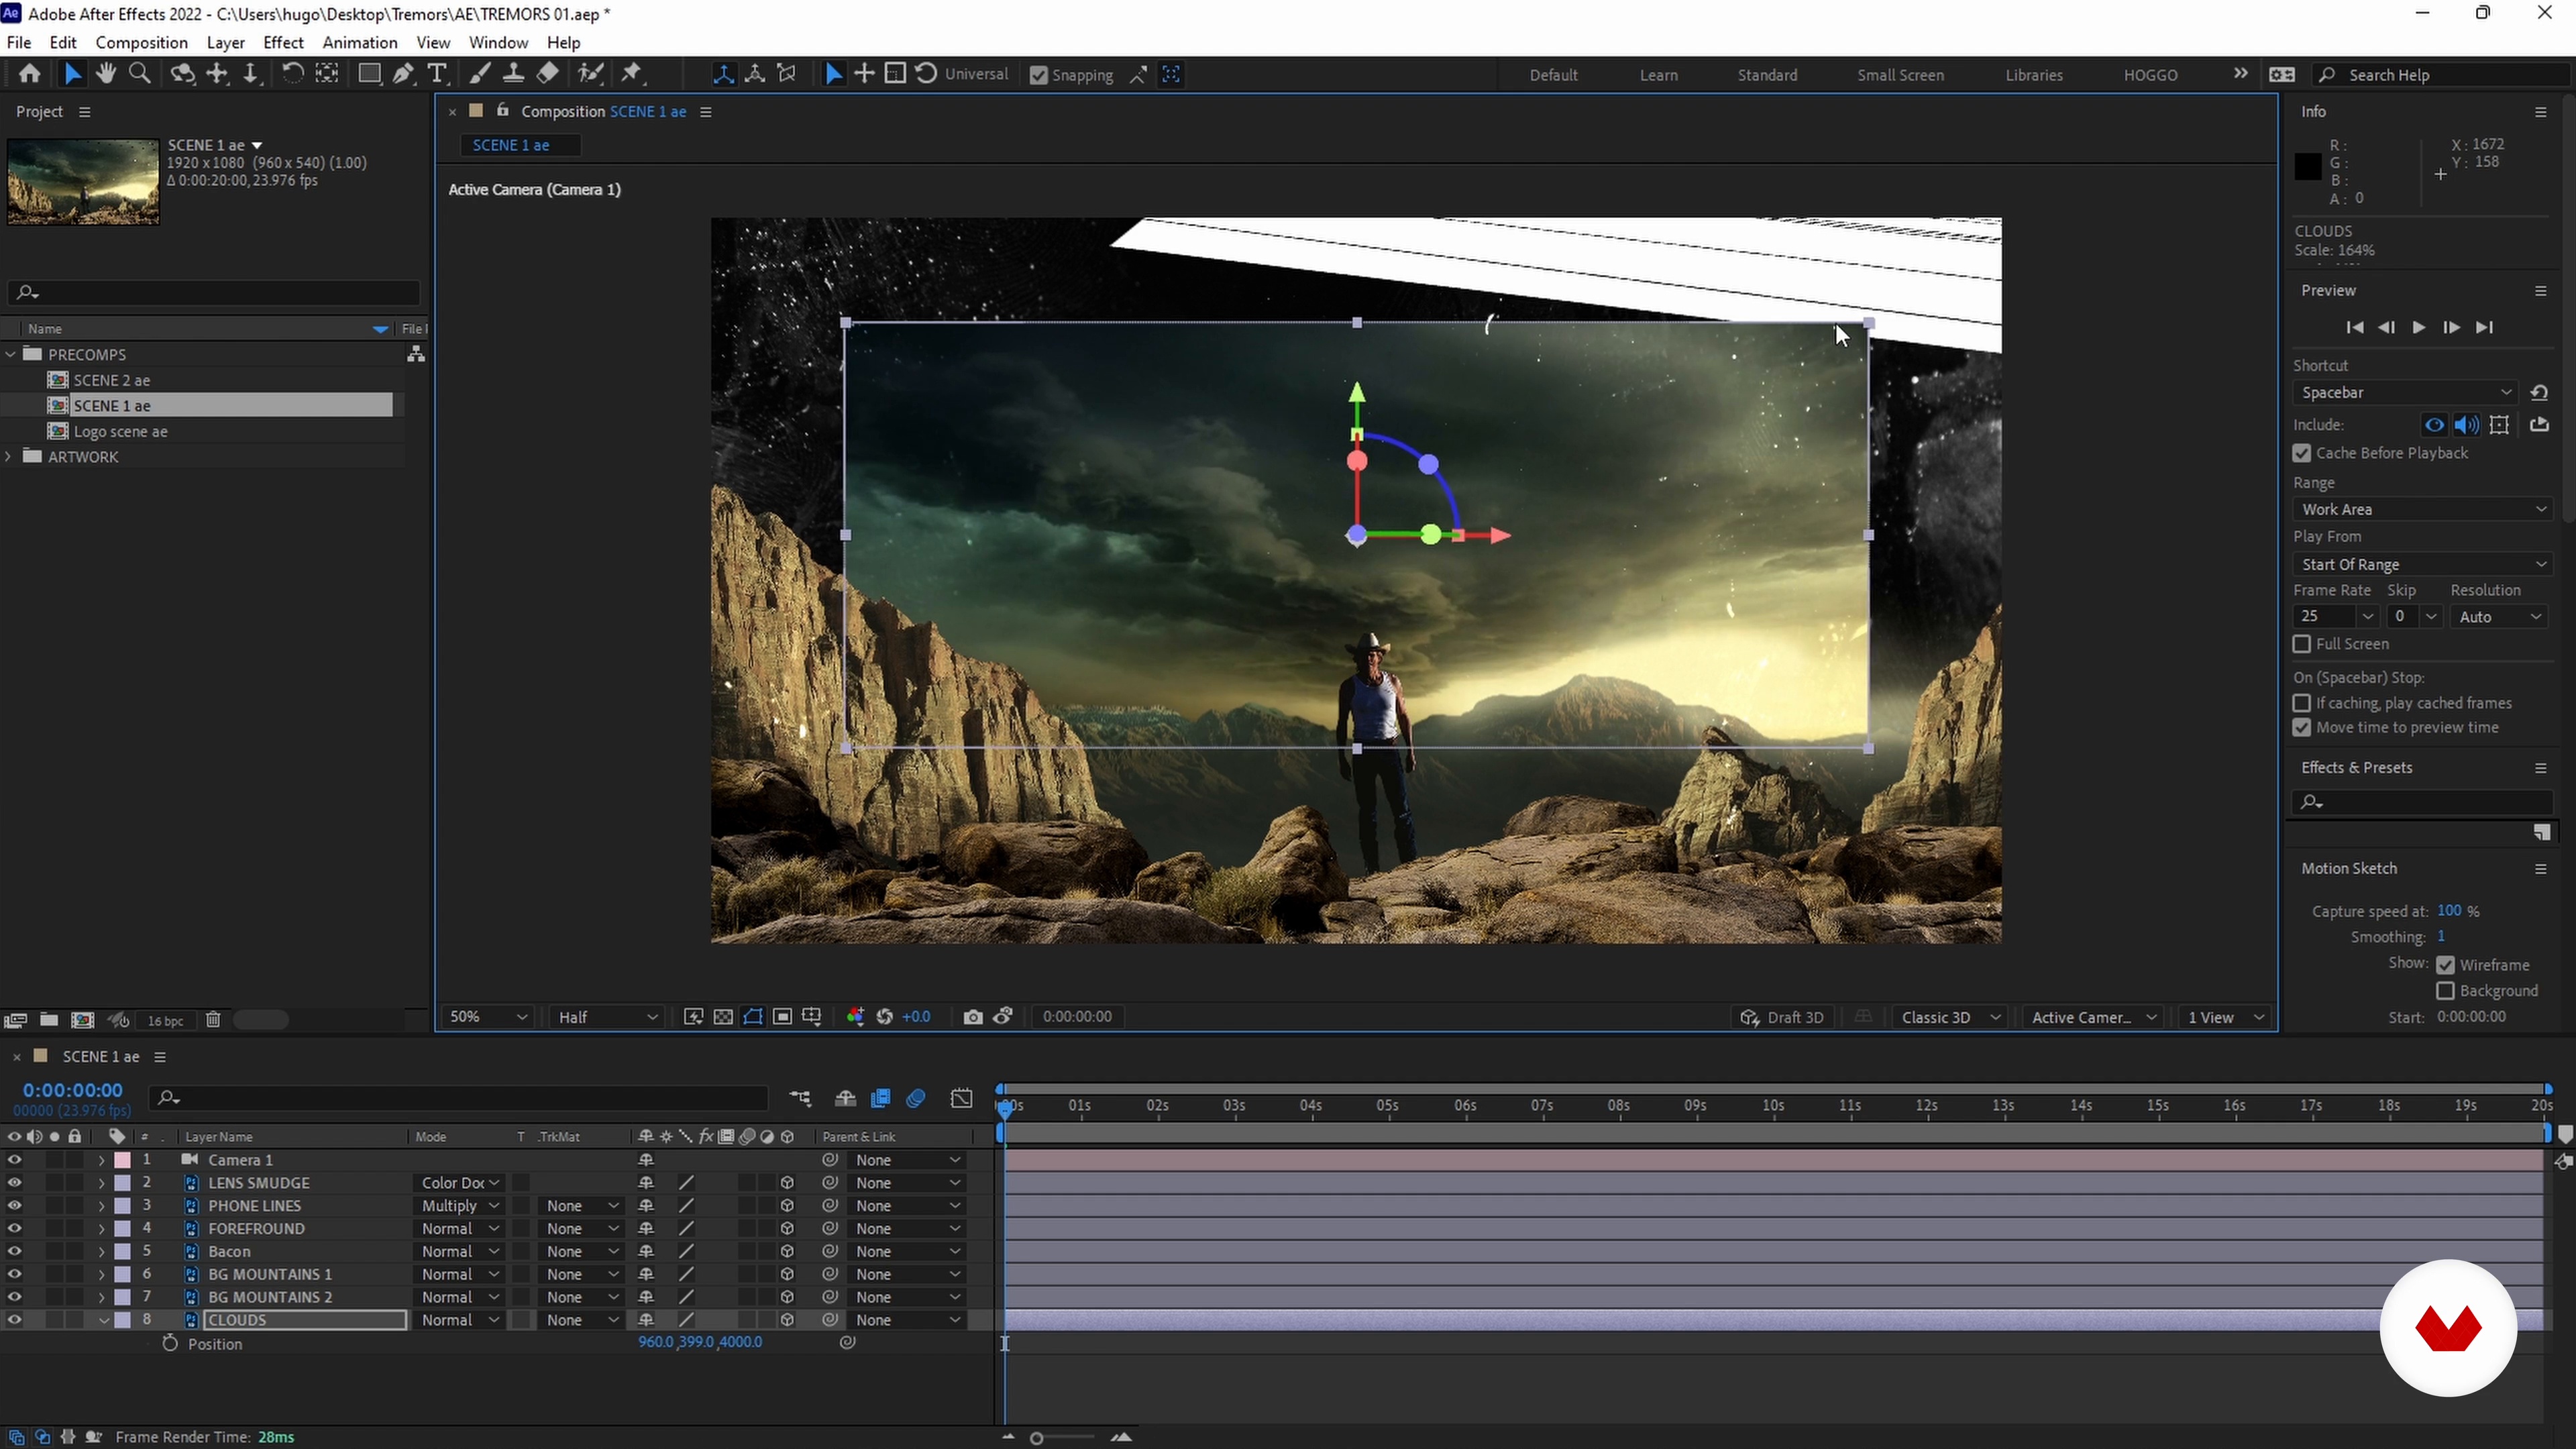Switch to the HOGGO workspace

click(x=2150, y=75)
